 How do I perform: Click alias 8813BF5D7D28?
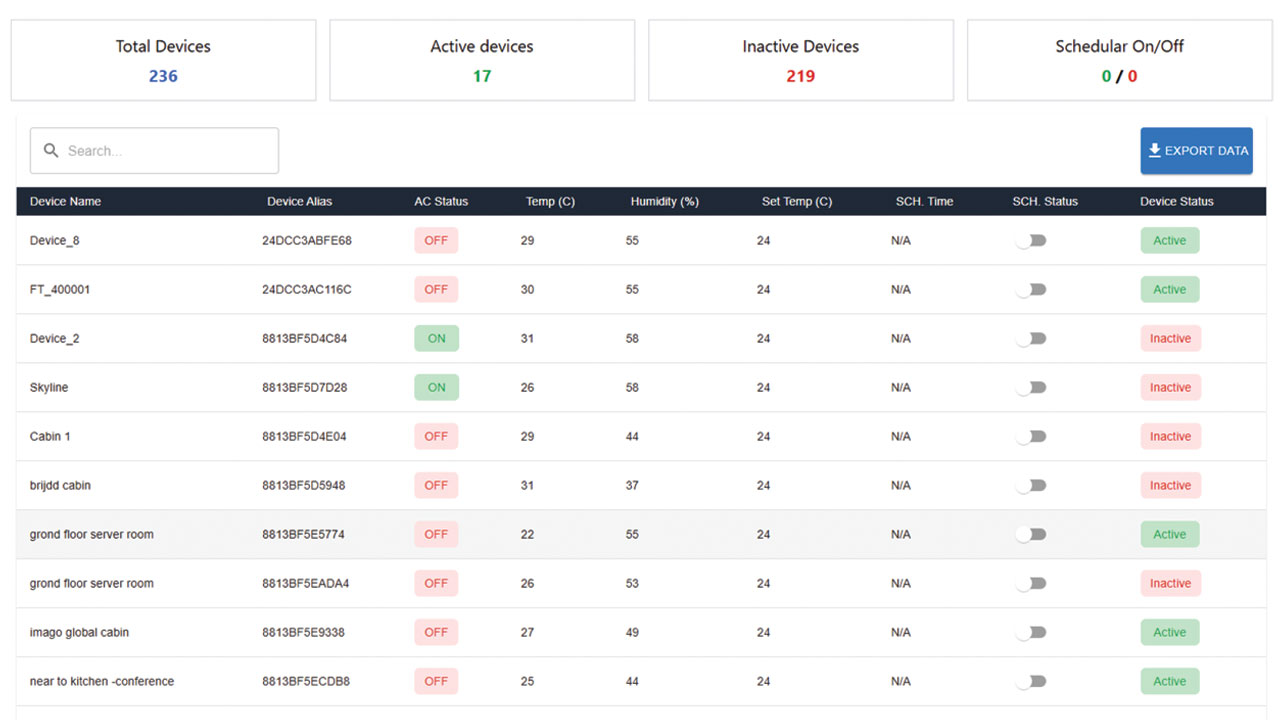305,388
